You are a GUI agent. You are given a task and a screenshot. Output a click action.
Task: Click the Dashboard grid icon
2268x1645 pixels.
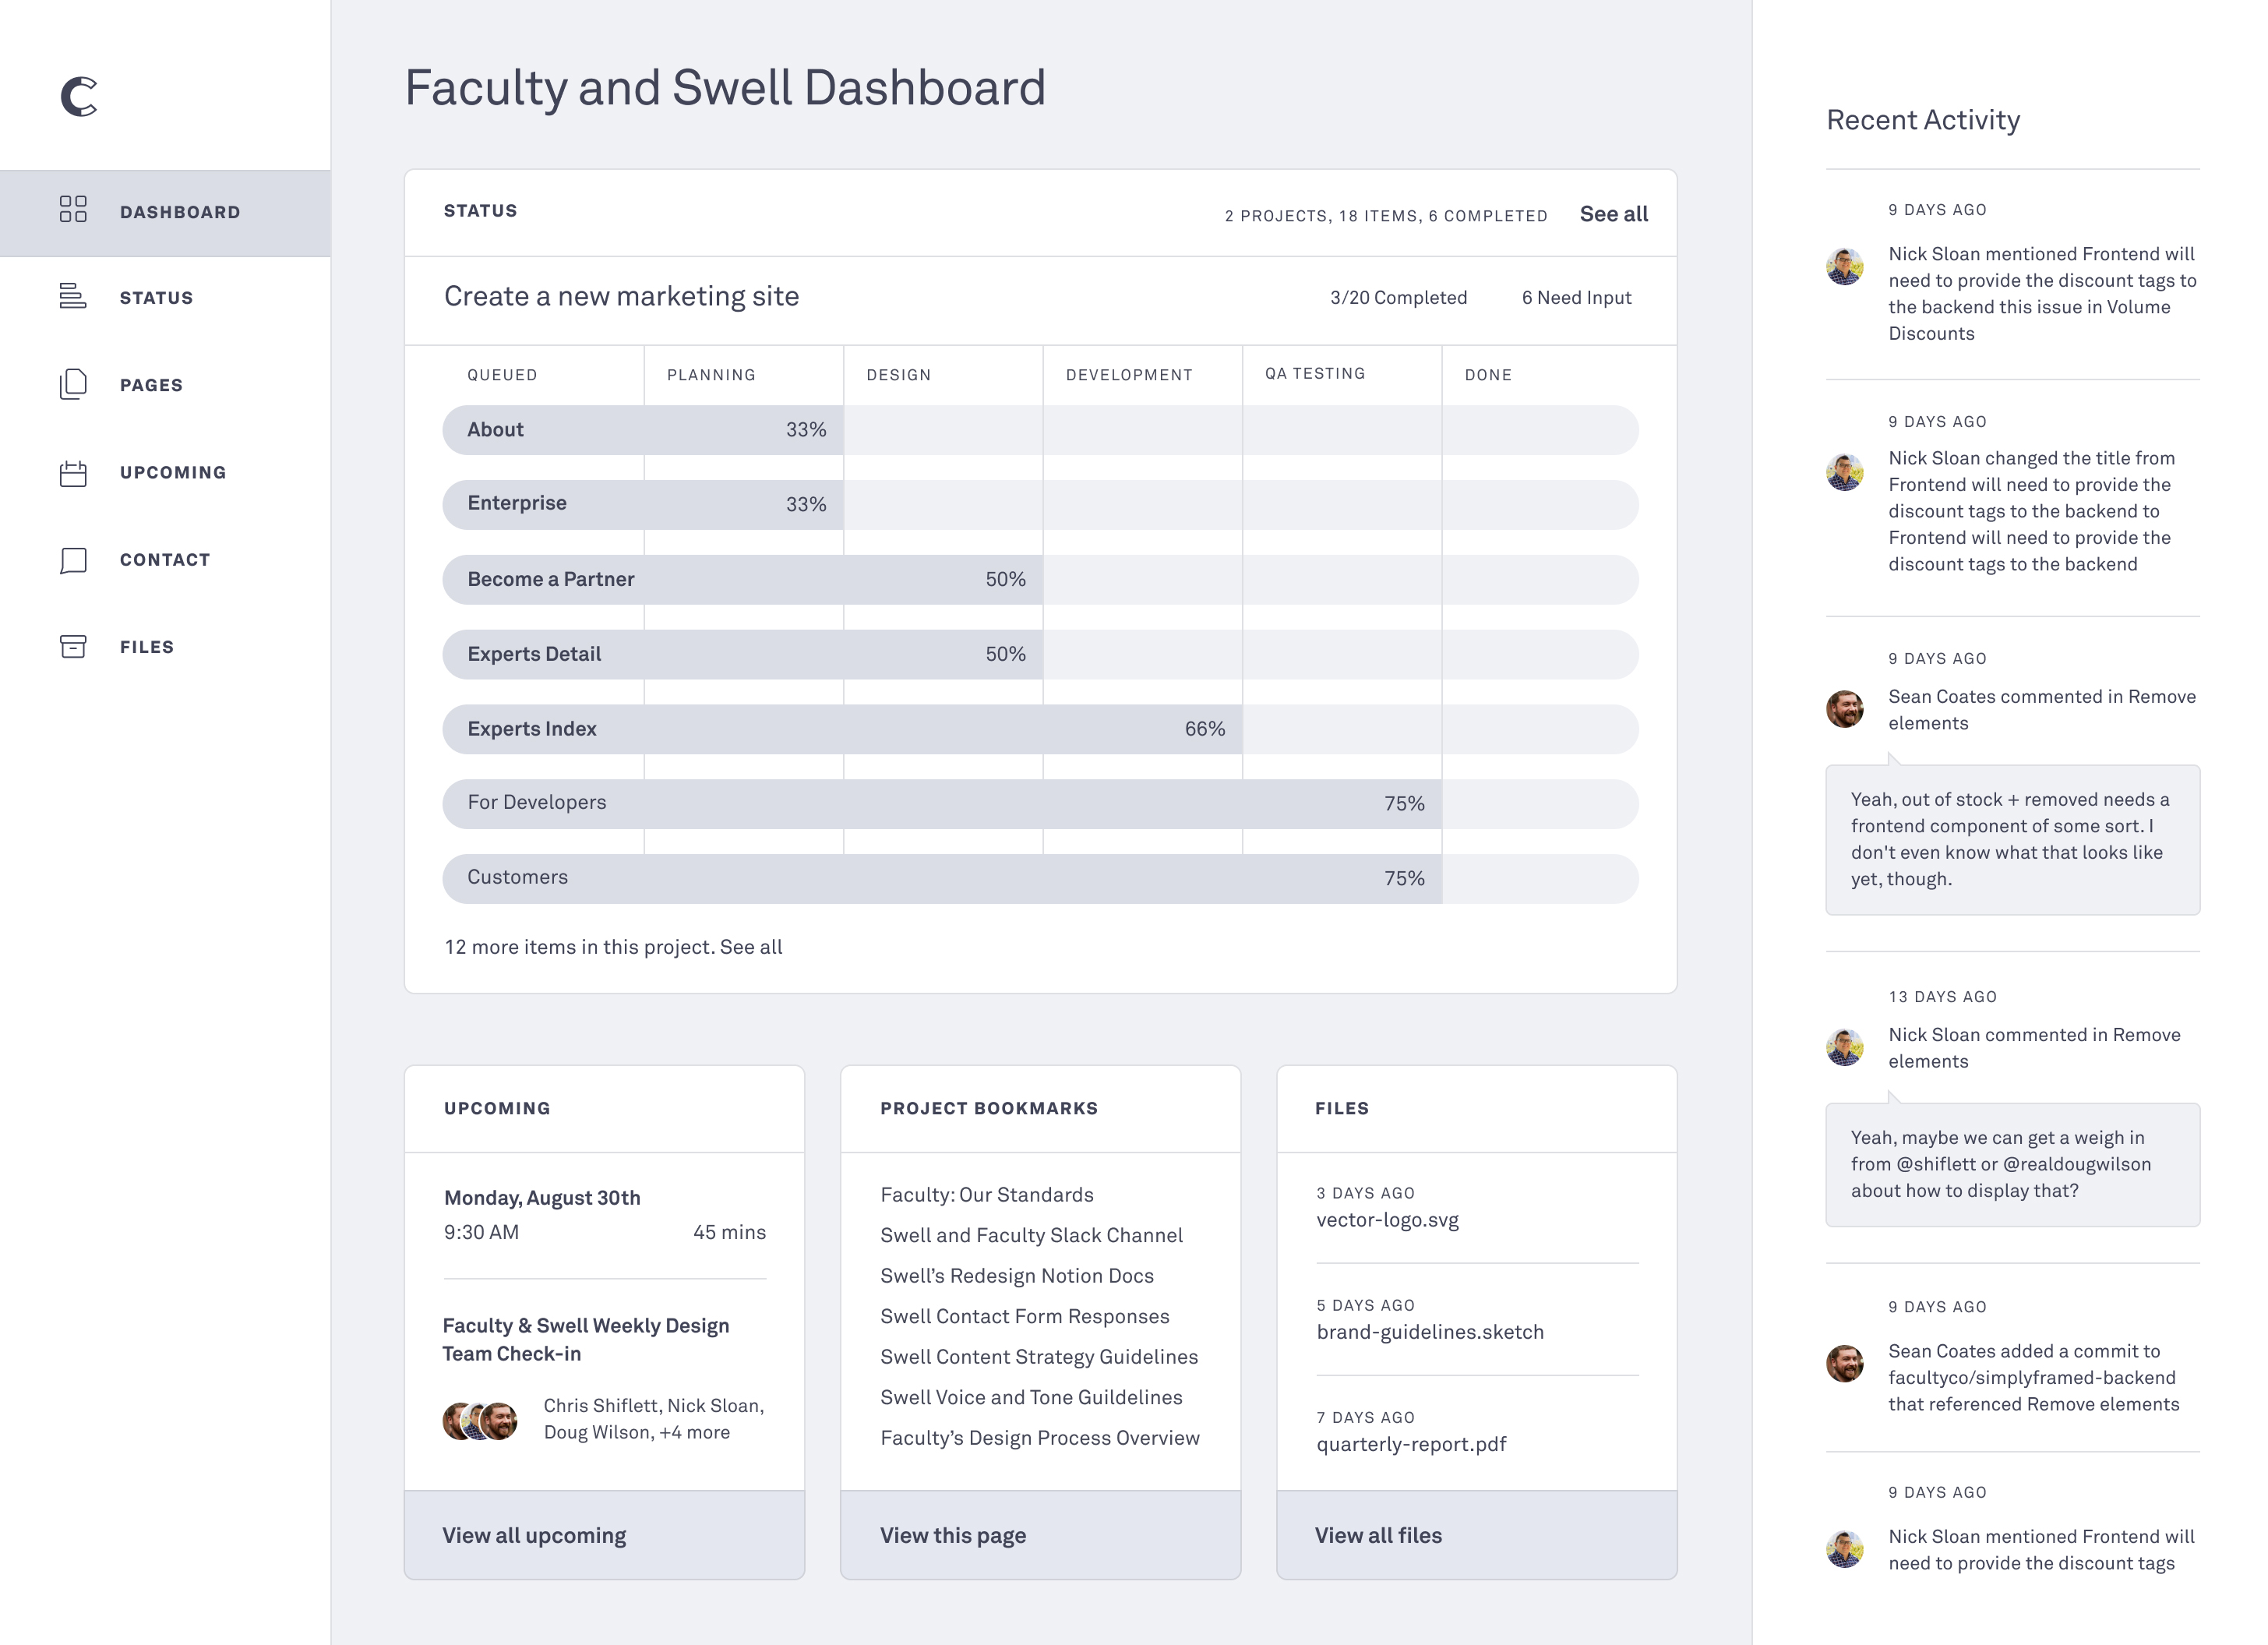click(x=73, y=209)
